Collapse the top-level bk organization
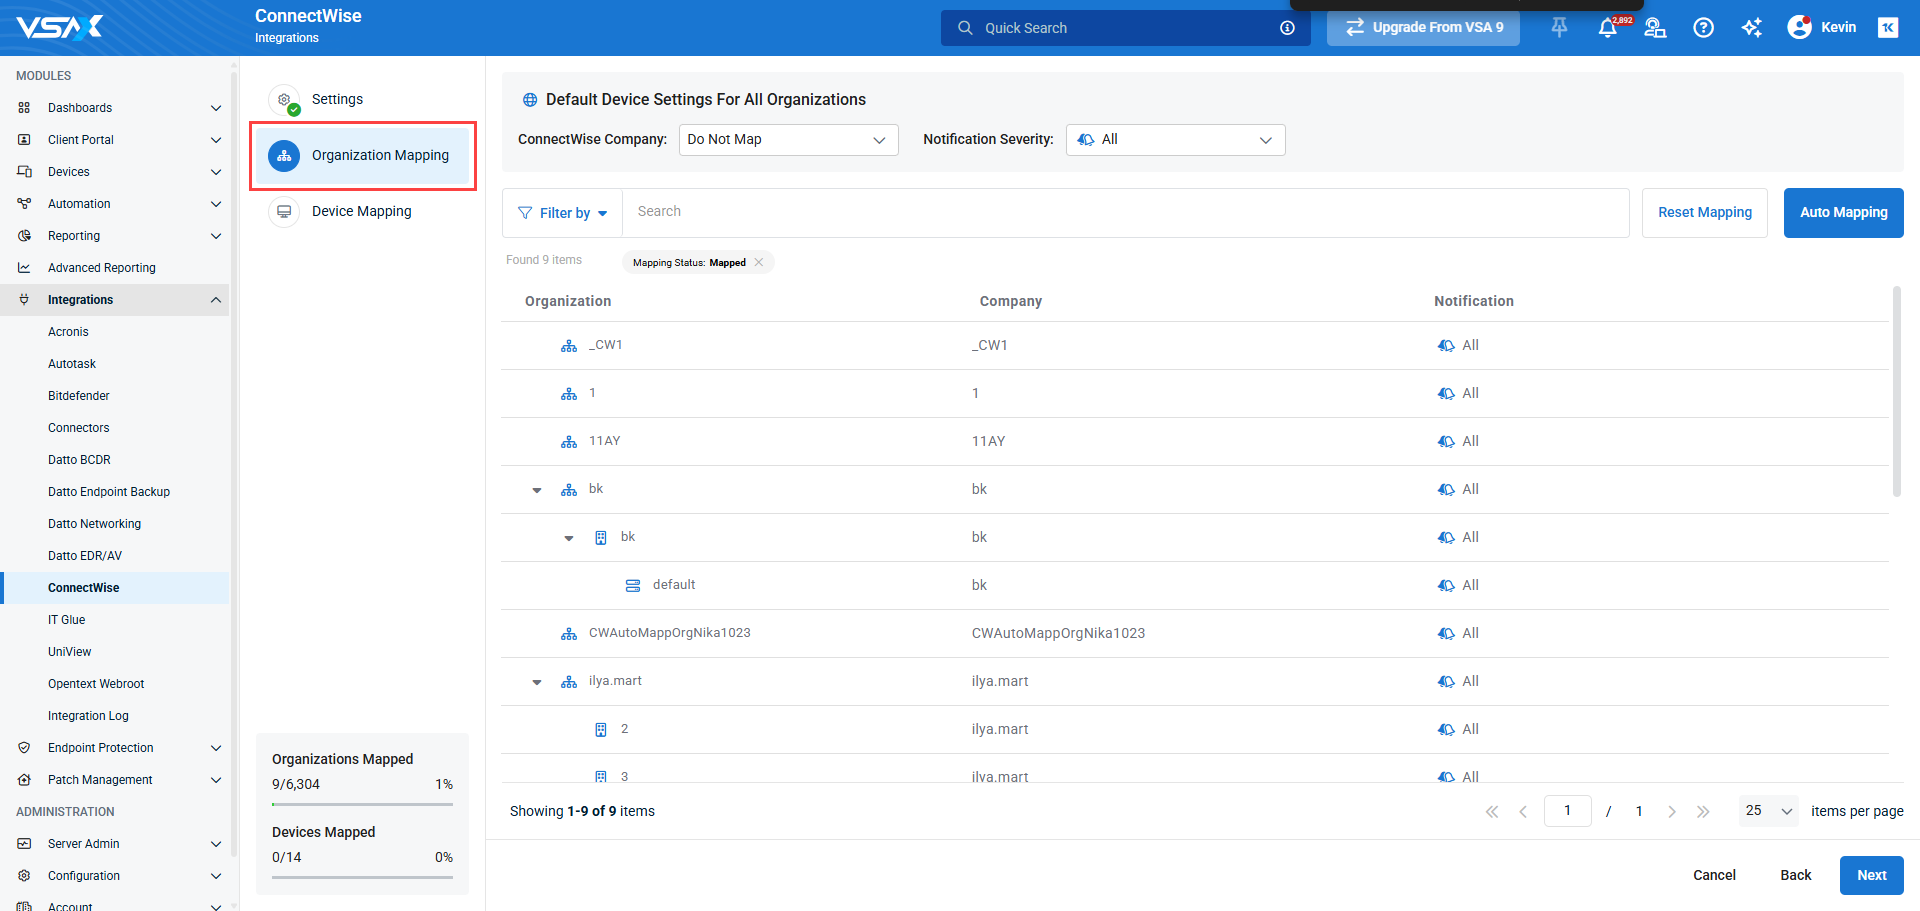 [x=537, y=490]
